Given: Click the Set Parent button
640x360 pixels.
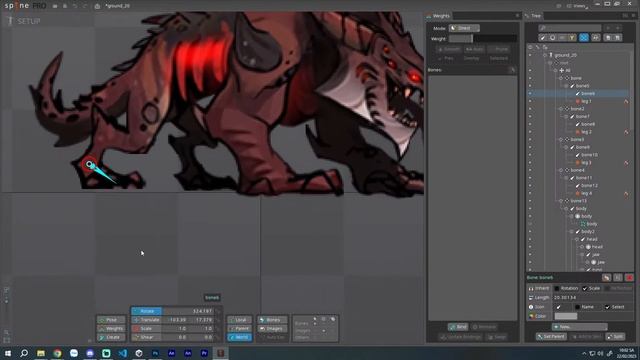Looking at the screenshot, I should [x=551, y=337].
